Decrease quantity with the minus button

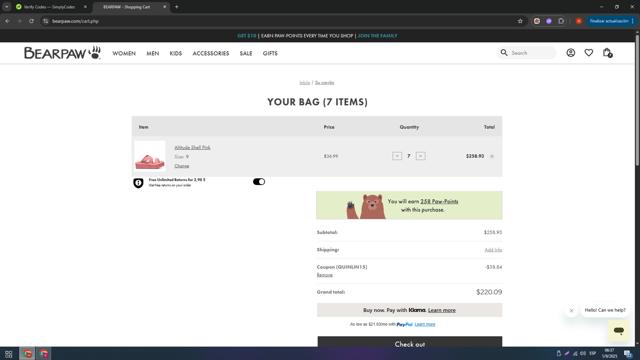tap(397, 156)
